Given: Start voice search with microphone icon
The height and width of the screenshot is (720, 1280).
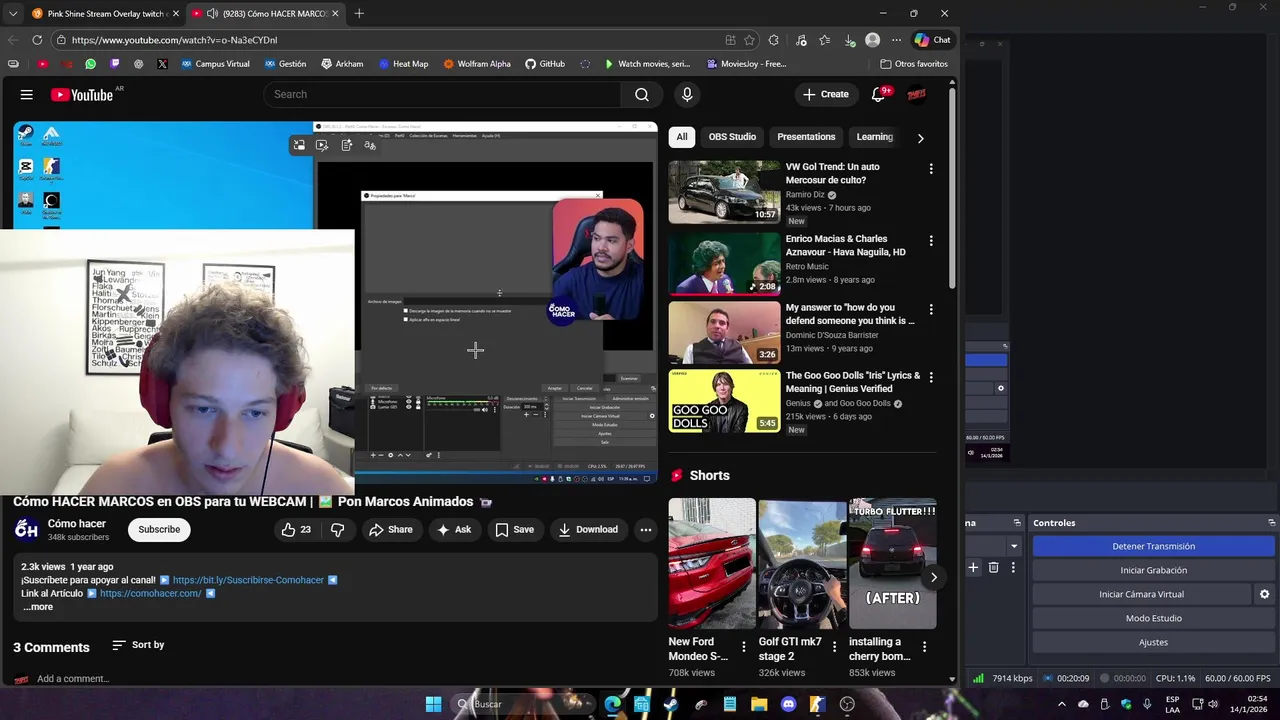Looking at the screenshot, I should [x=687, y=94].
